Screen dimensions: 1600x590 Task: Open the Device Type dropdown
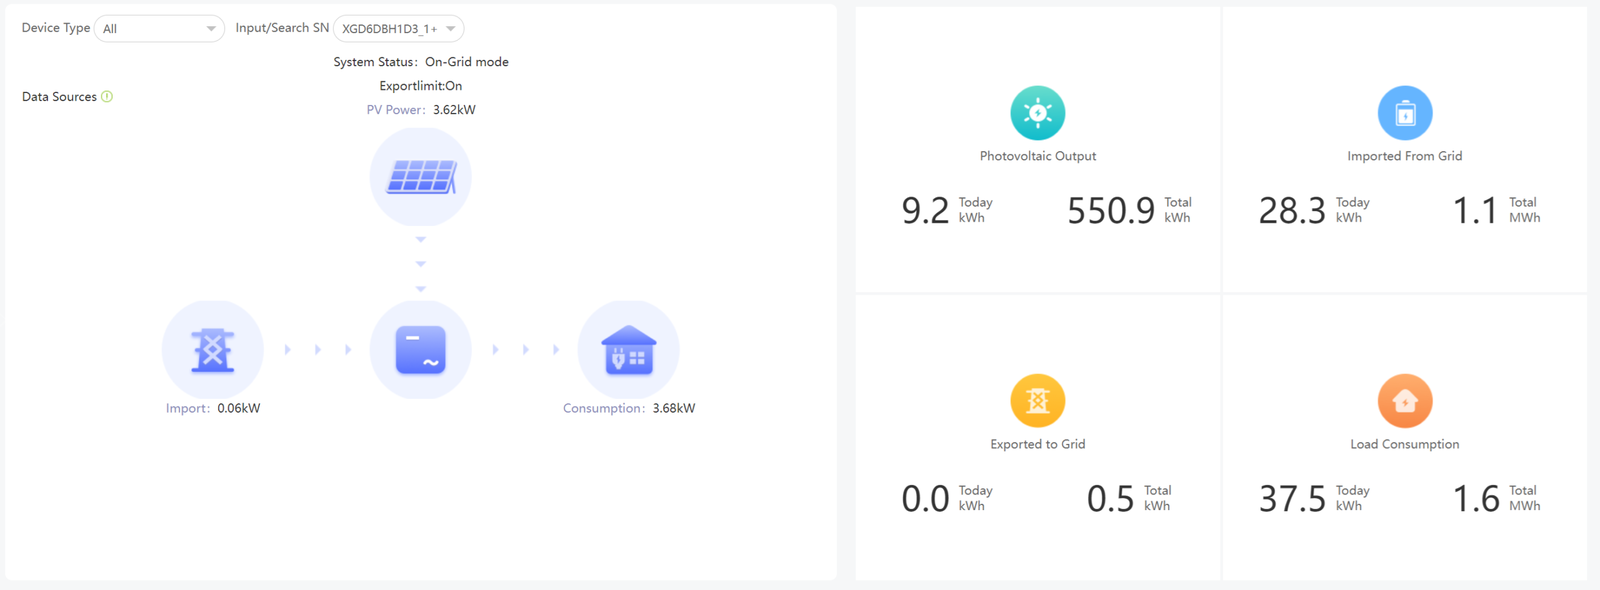coord(159,29)
